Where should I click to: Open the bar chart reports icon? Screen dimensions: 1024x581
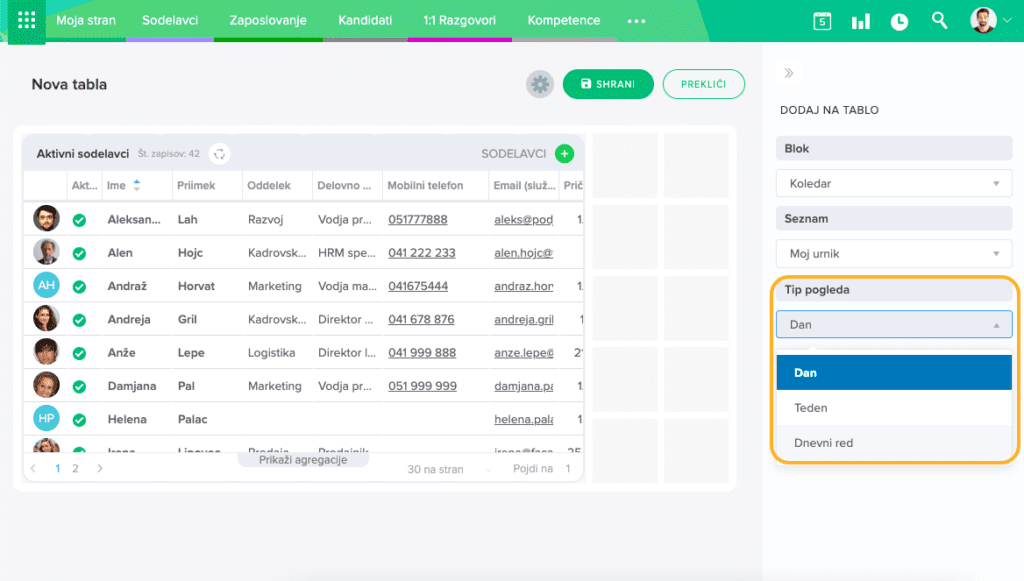point(860,21)
